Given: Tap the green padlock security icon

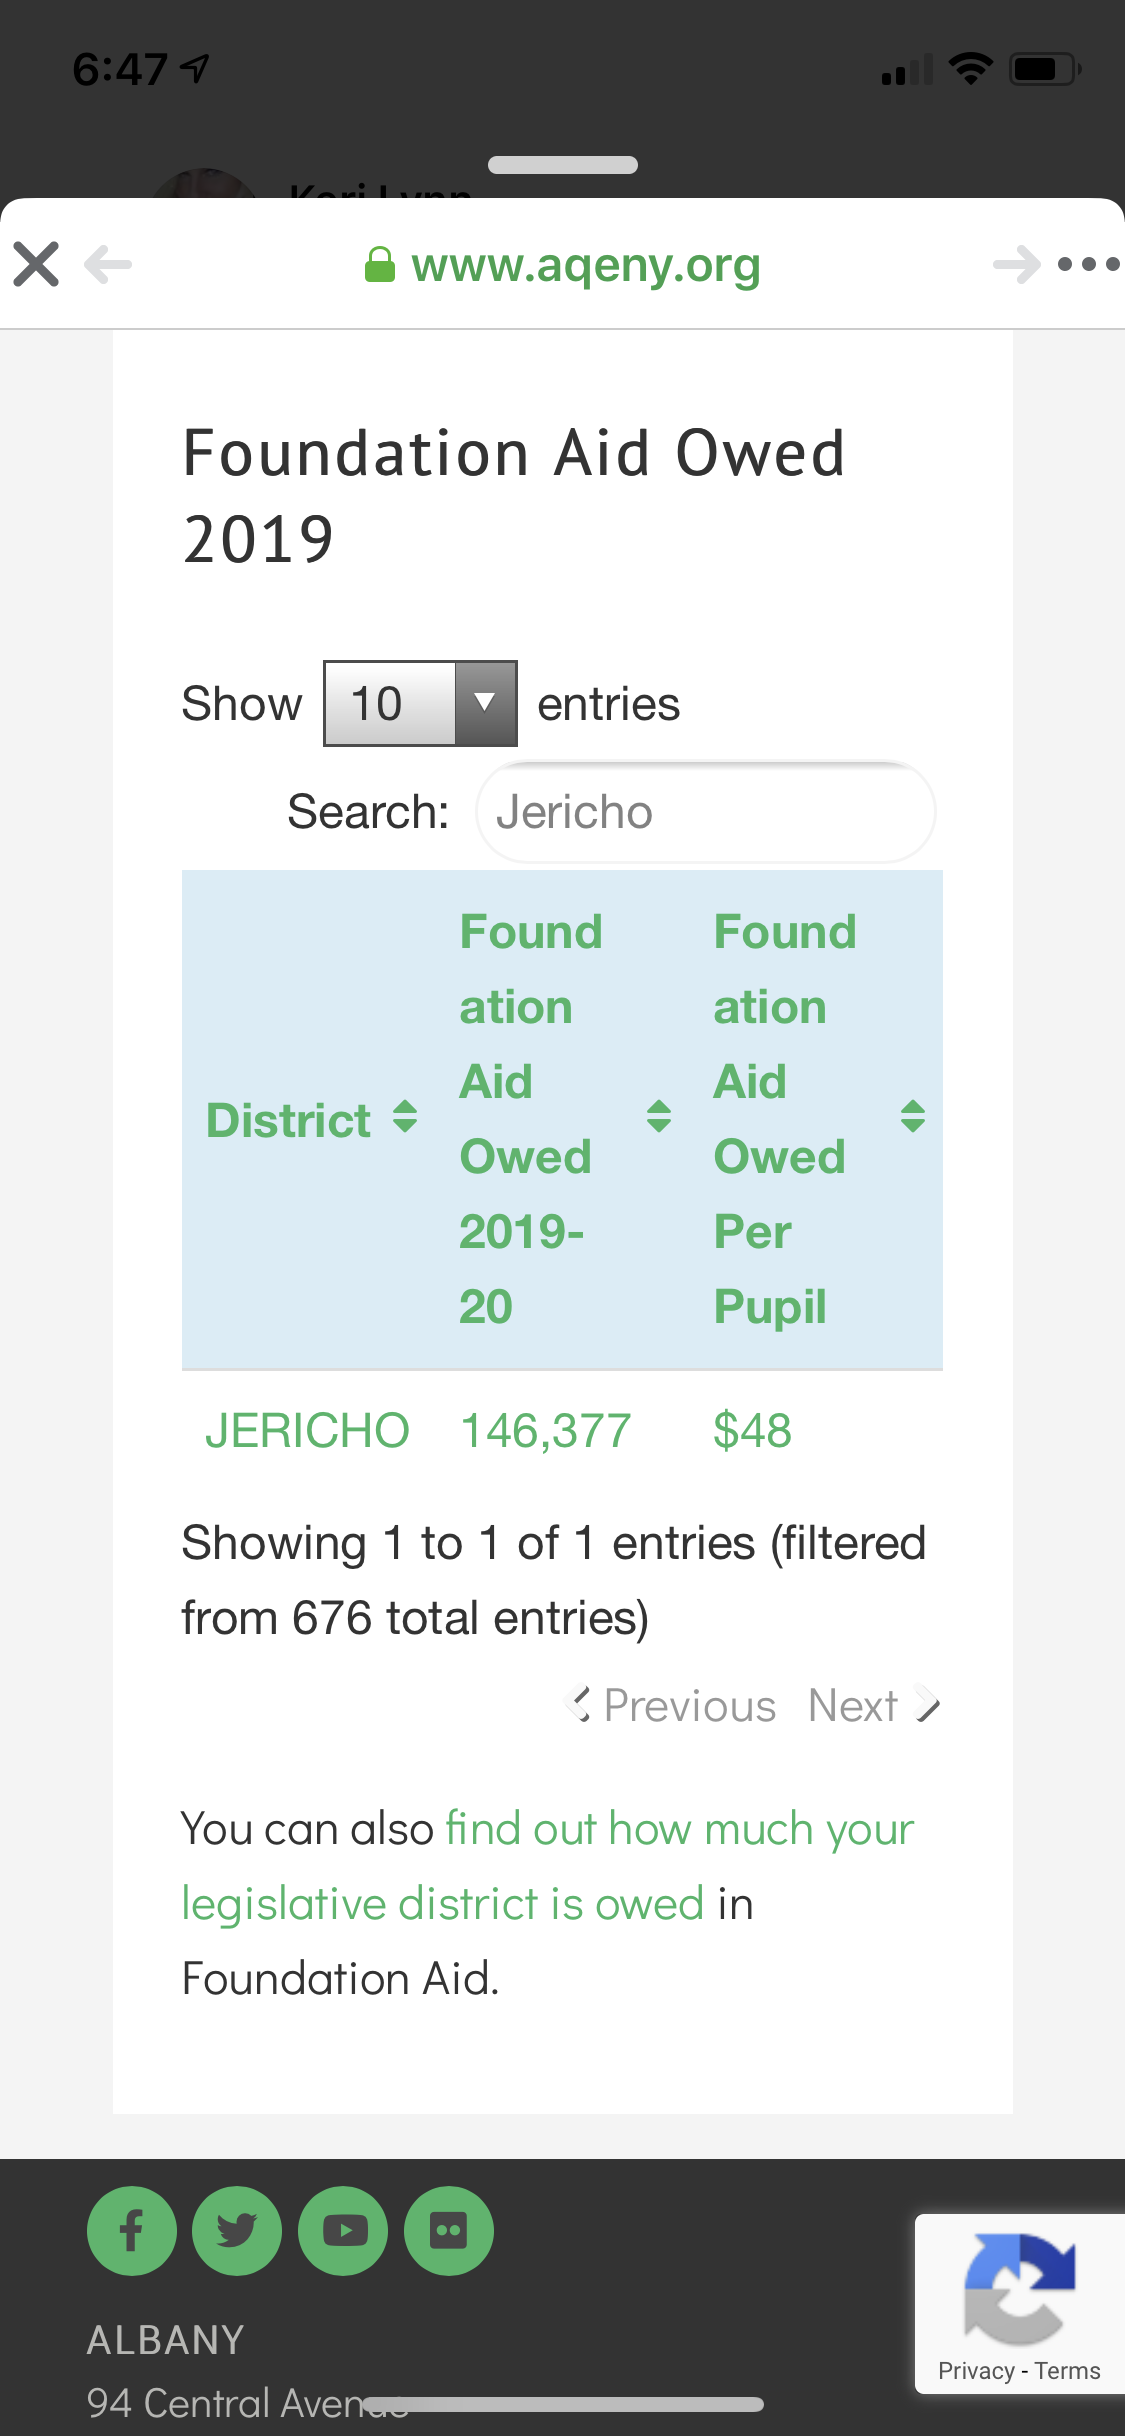Looking at the screenshot, I should 379,265.
